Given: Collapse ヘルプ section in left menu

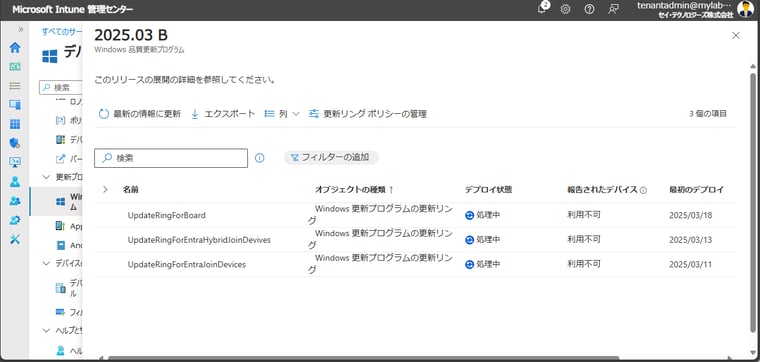Looking at the screenshot, I should [47, 331].
